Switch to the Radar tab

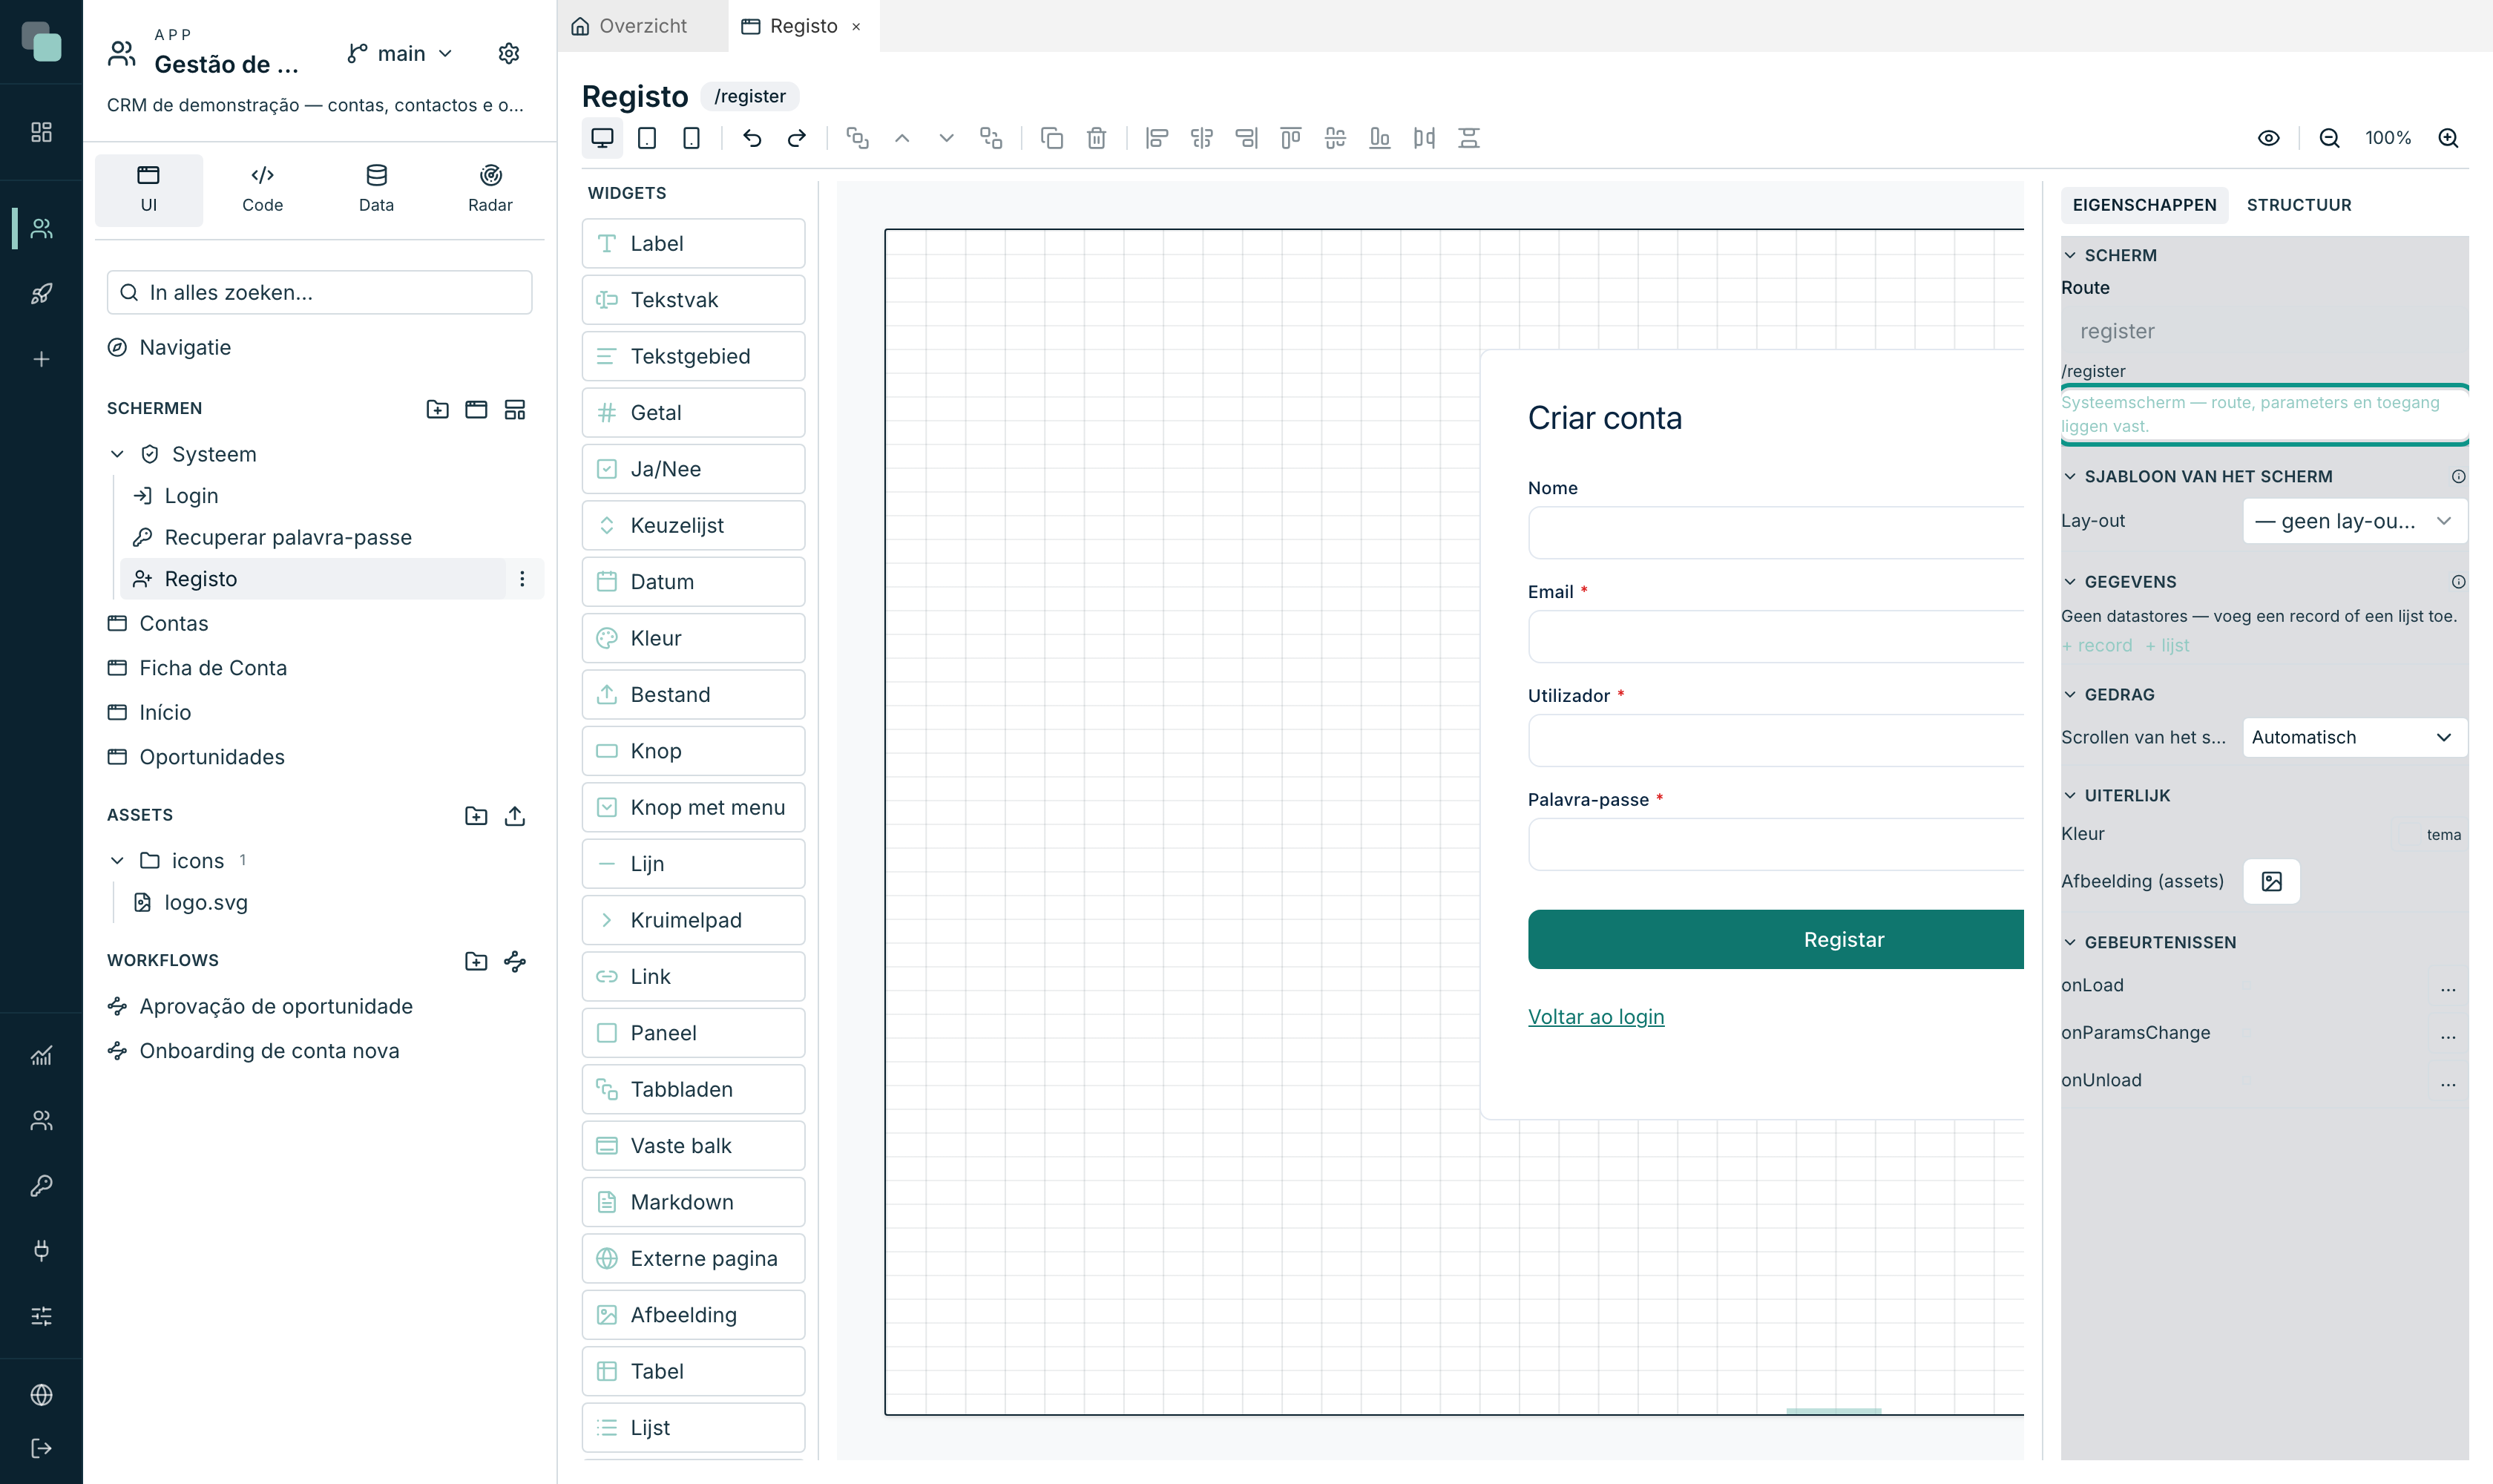tap(490, 189)
